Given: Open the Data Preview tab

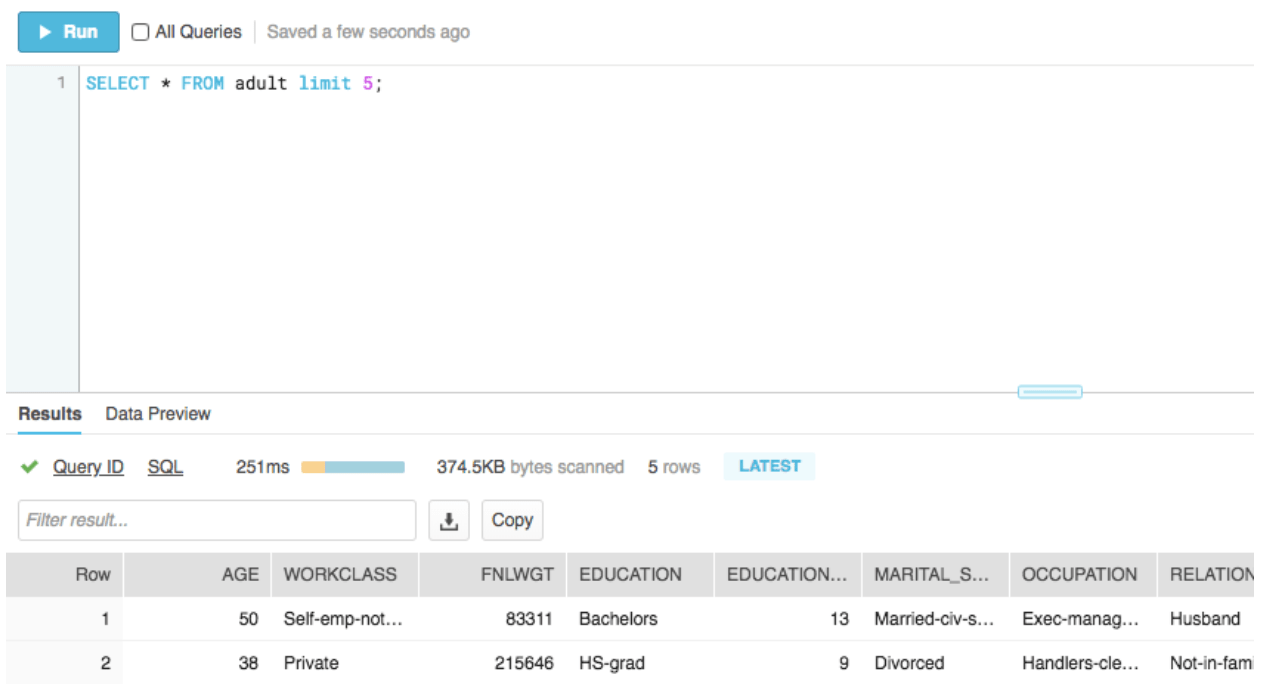Looking at the screenshot, I should point(158,413).
